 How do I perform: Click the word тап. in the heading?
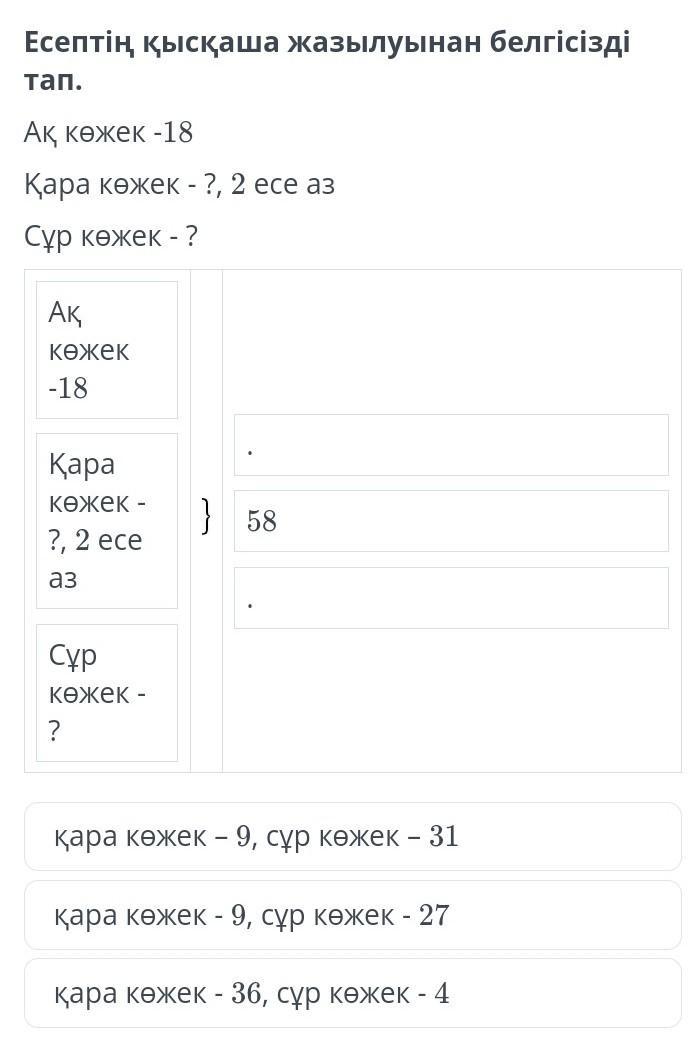coord(54,82)
